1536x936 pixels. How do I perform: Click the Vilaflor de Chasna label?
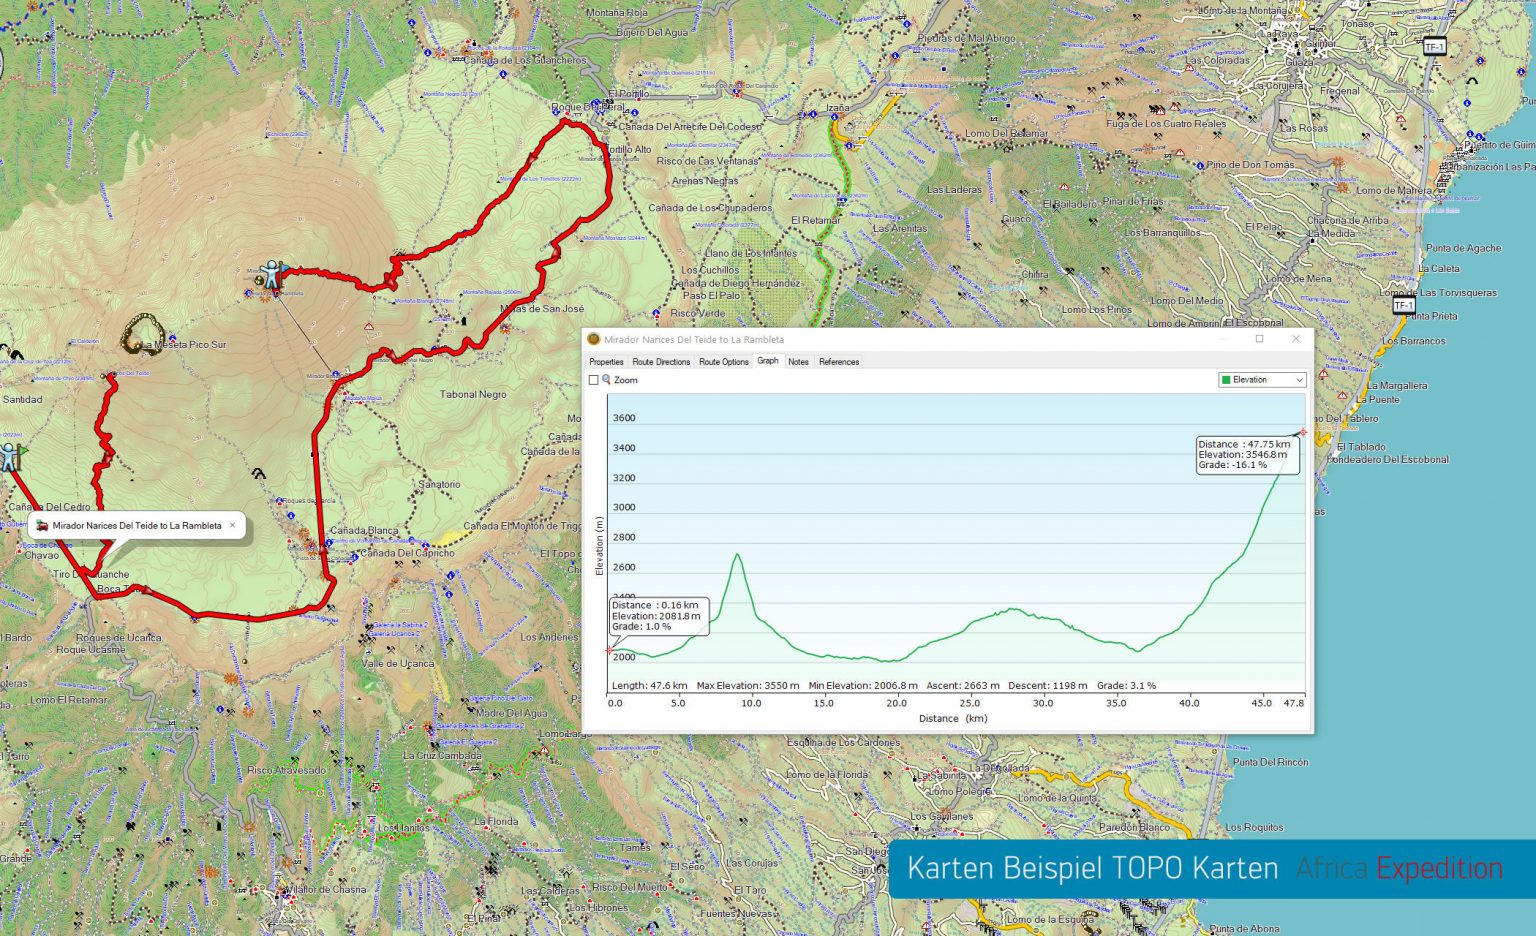pos(325,890)
